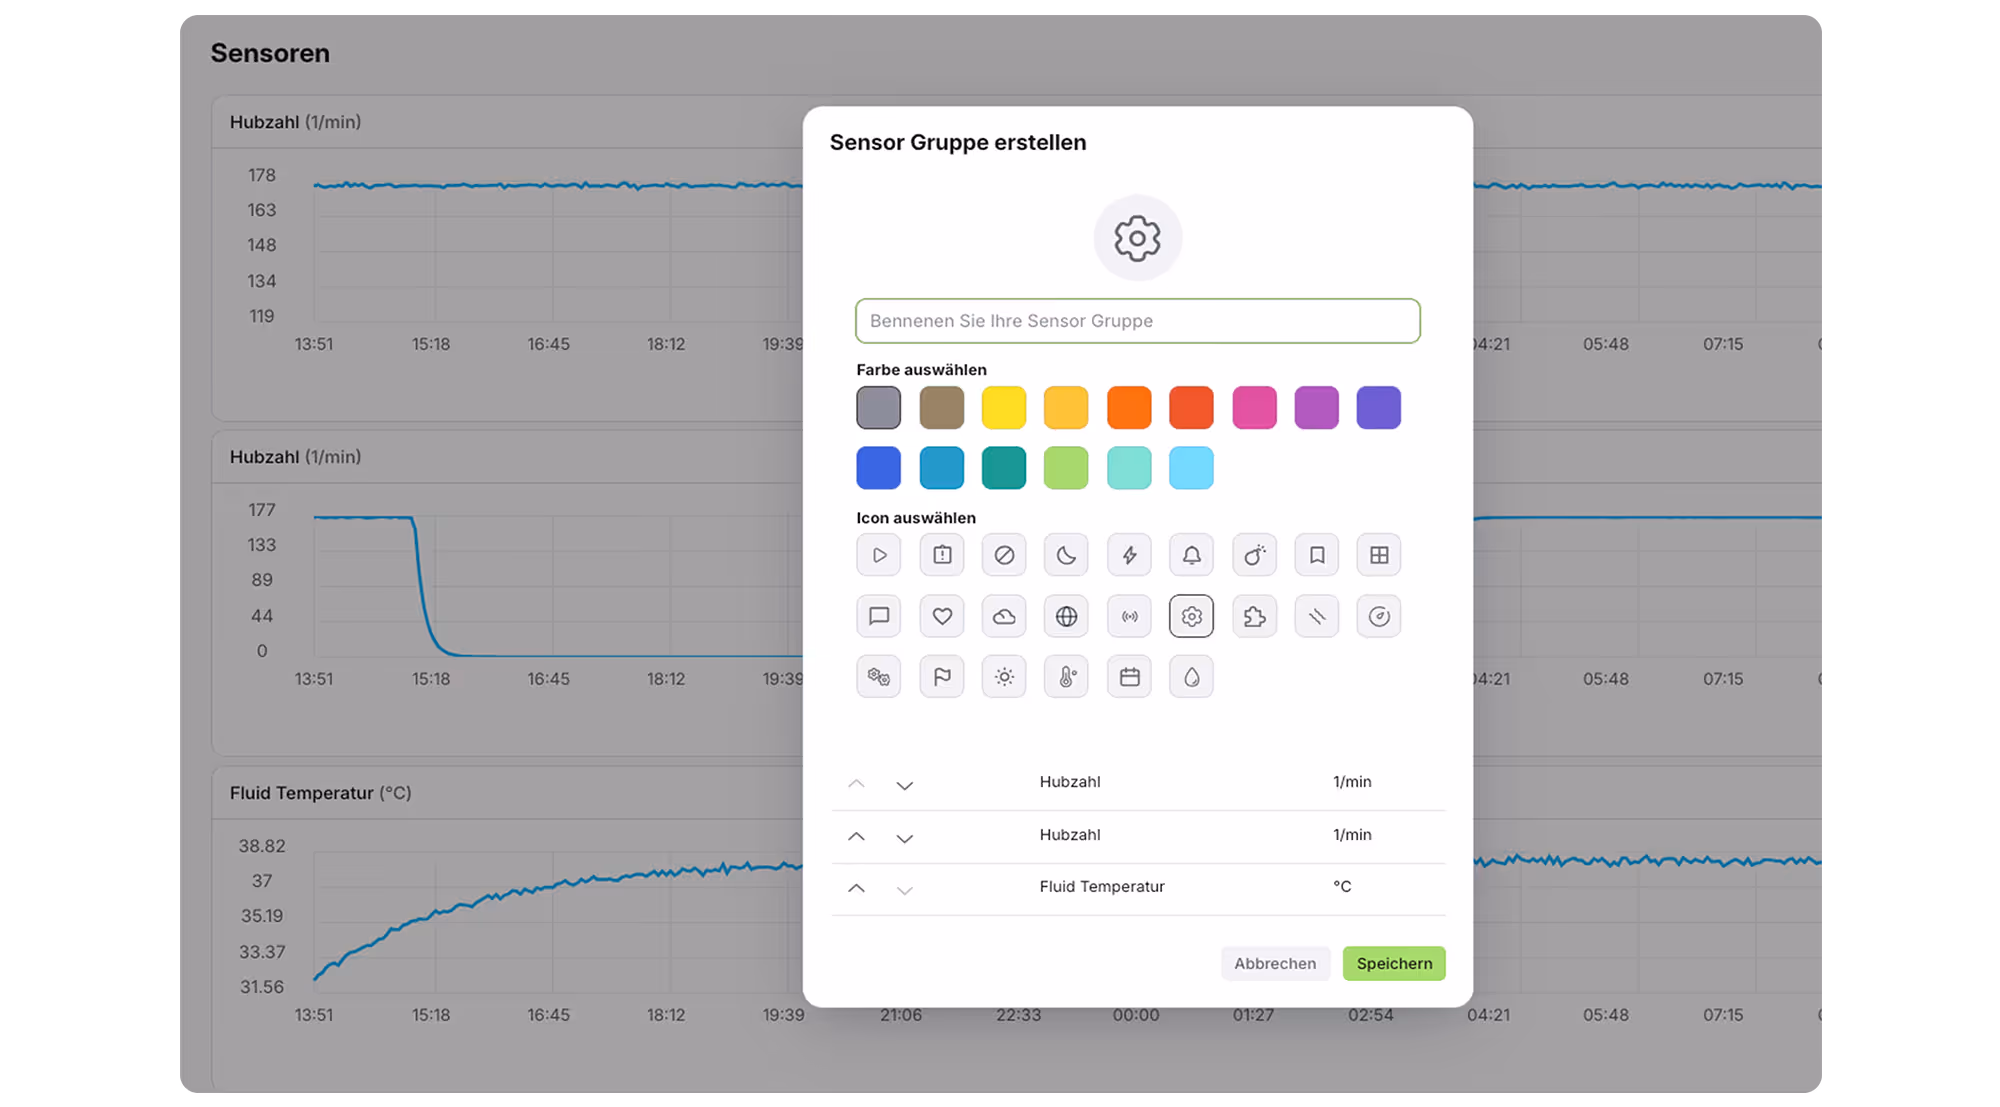Select the royal blue color swatch
The image size is (2000, 1107).
pos(878,468)
